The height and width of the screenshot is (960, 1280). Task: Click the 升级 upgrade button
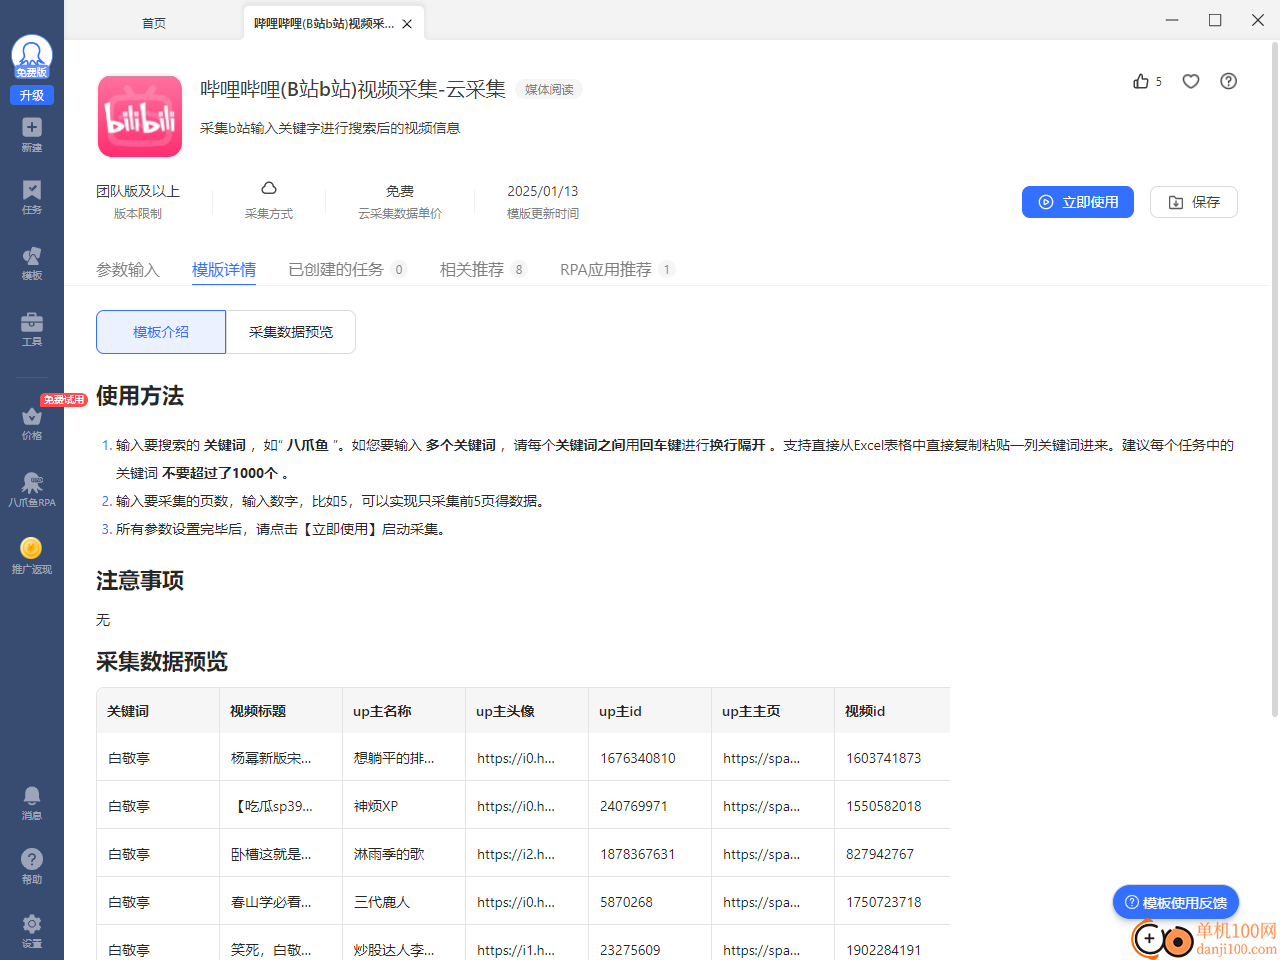32,95
